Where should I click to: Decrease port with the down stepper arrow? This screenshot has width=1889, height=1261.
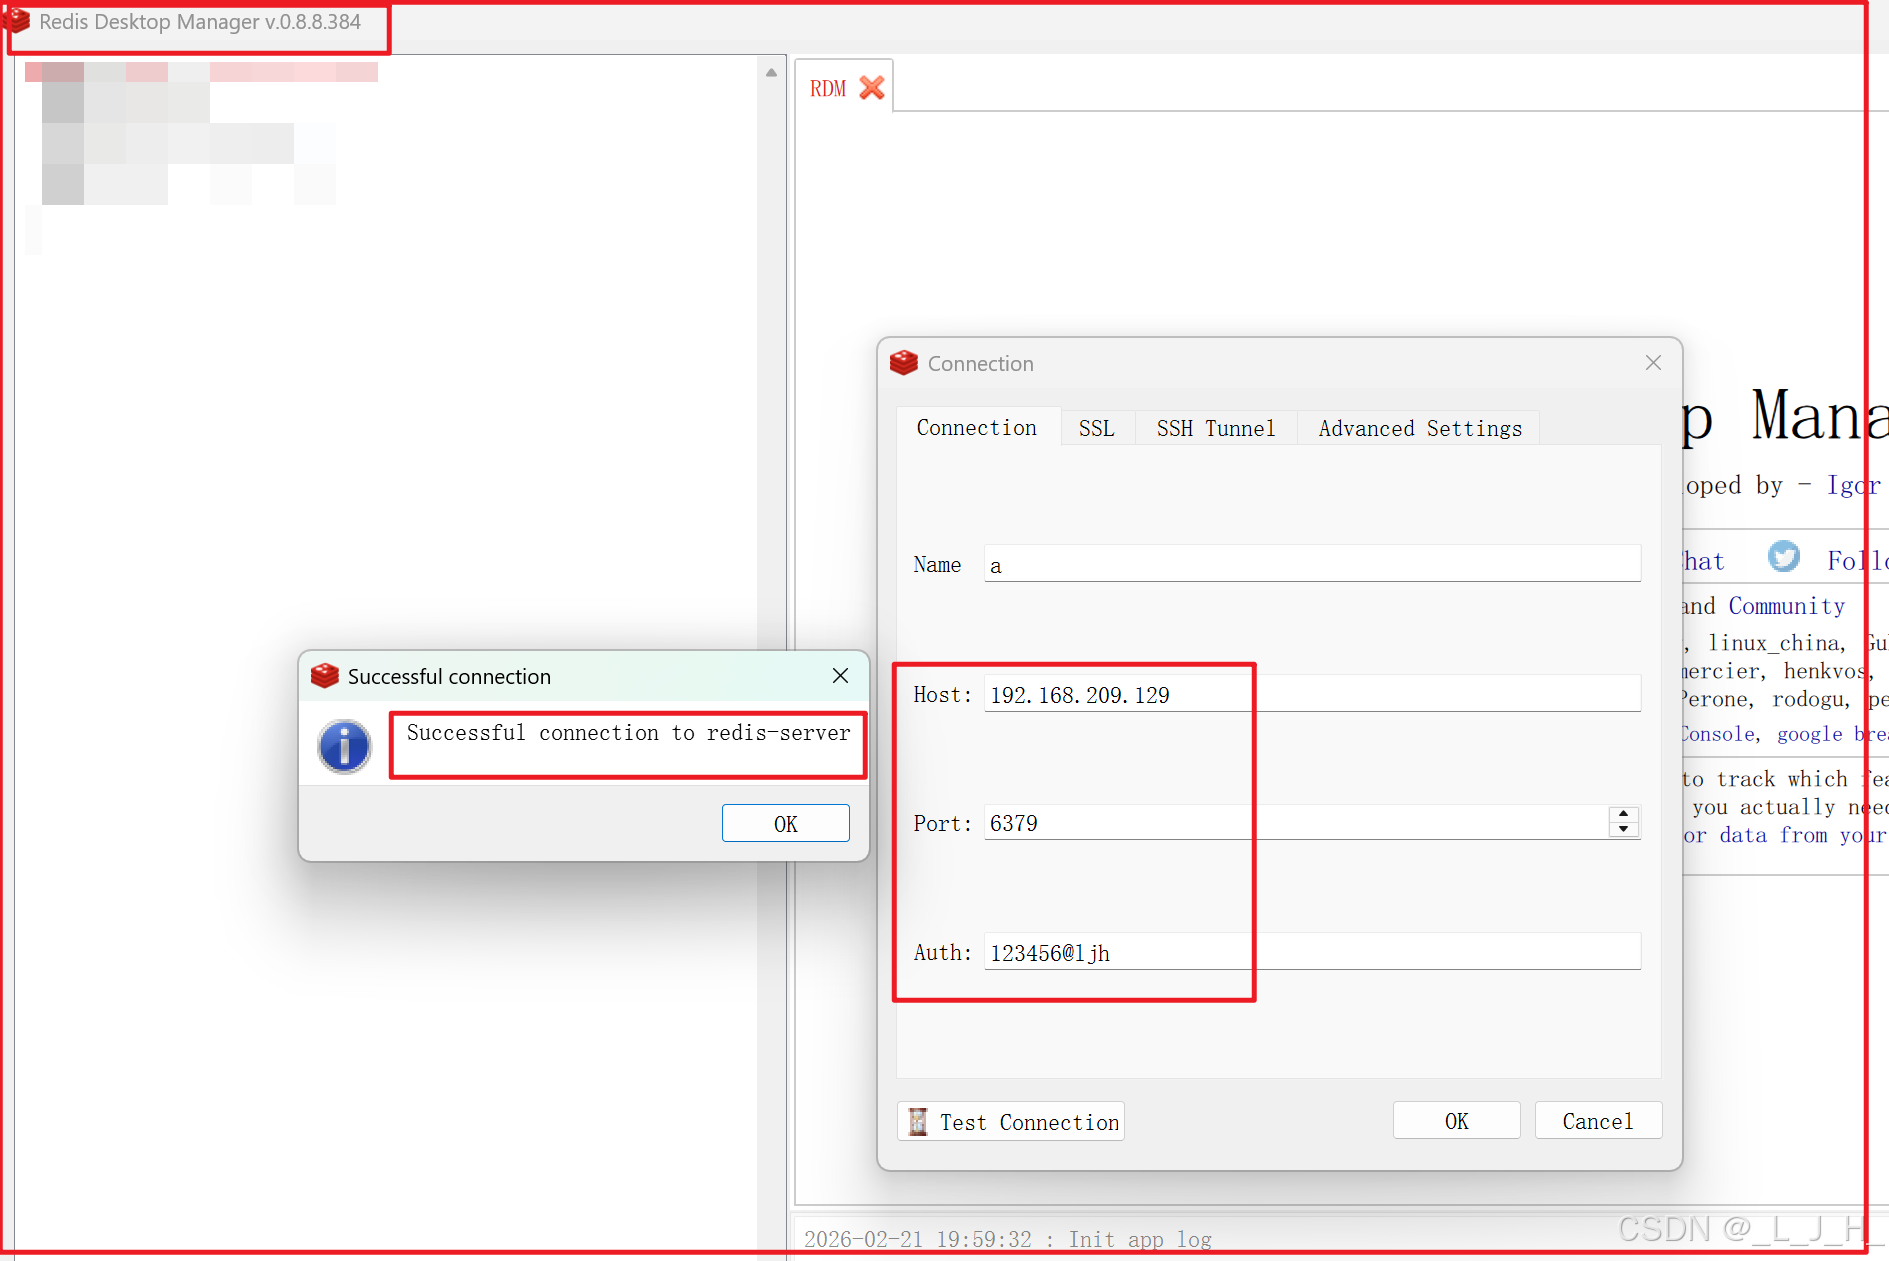(x=1624, y=830)
